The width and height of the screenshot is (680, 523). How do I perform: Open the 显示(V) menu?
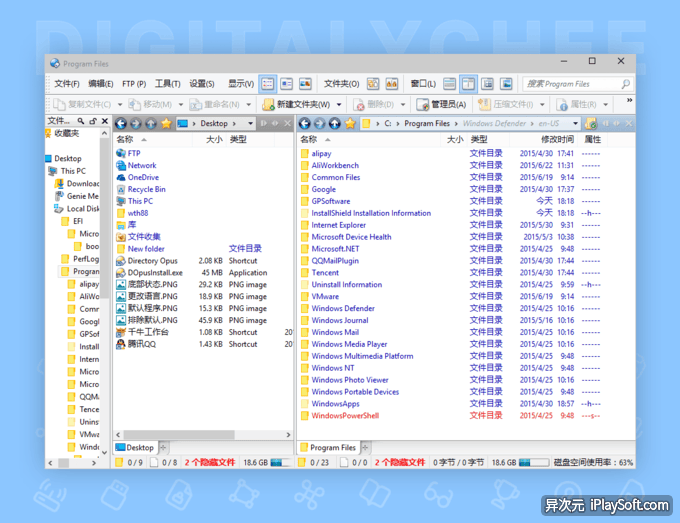[241, 84]
